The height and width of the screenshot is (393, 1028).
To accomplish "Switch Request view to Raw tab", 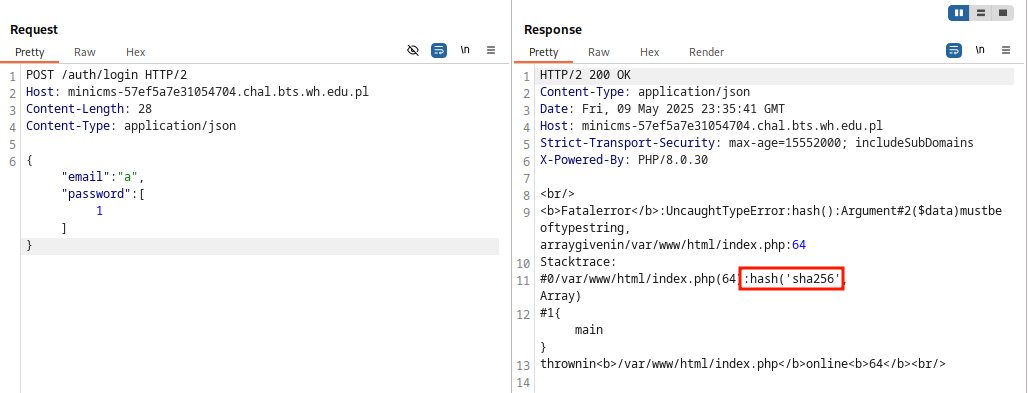I will pos(85,52).
